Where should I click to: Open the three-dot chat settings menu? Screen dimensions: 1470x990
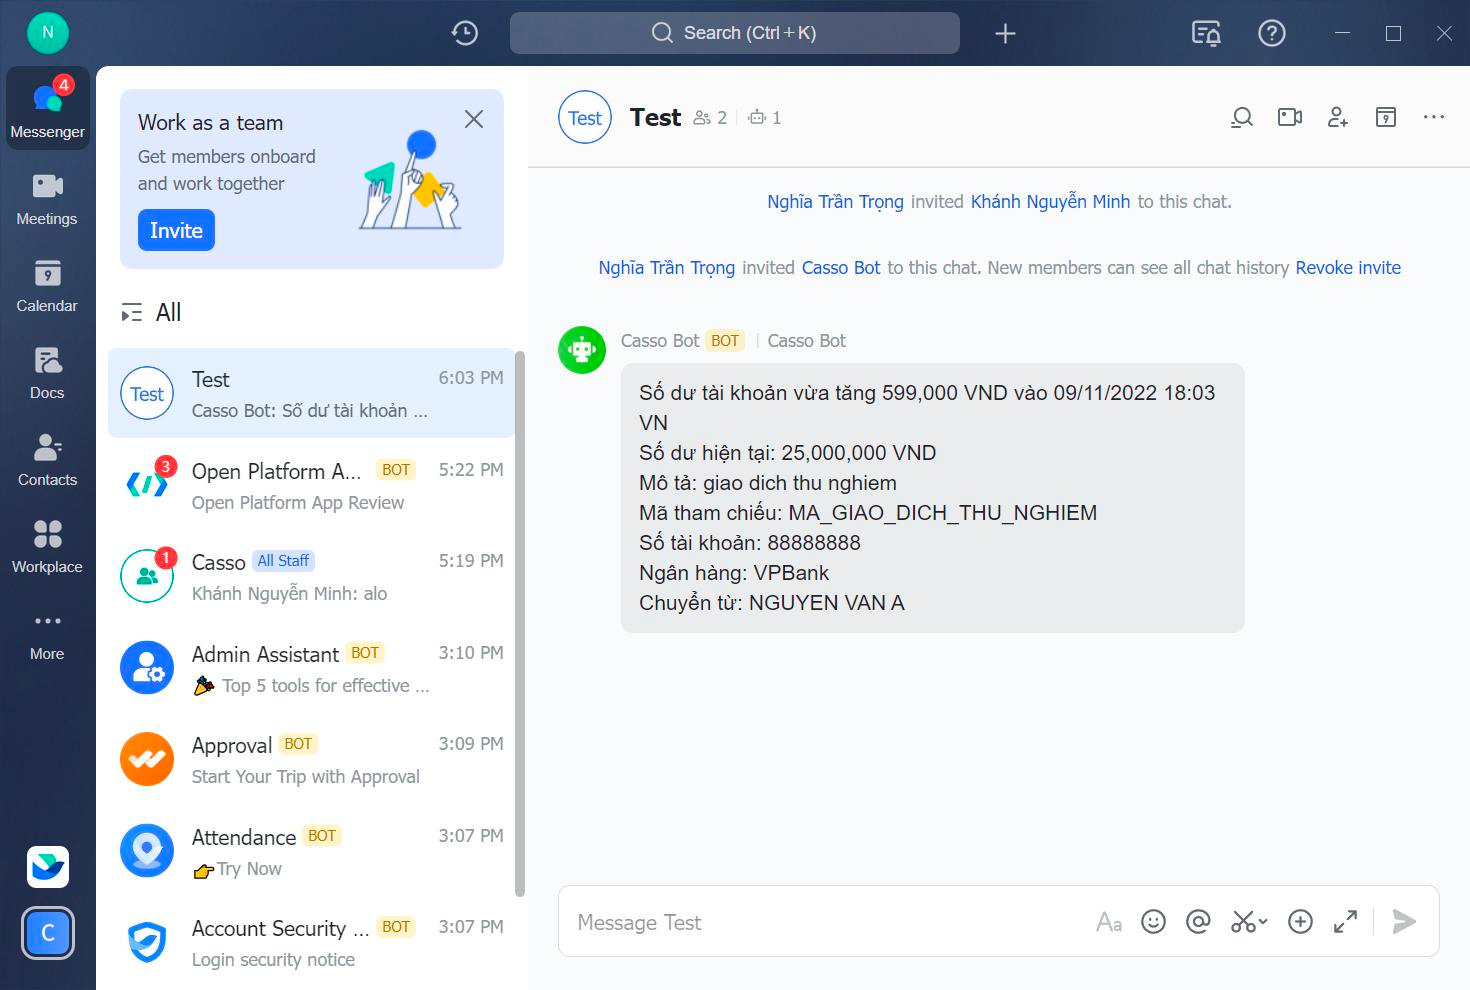tap(1434, 117)
